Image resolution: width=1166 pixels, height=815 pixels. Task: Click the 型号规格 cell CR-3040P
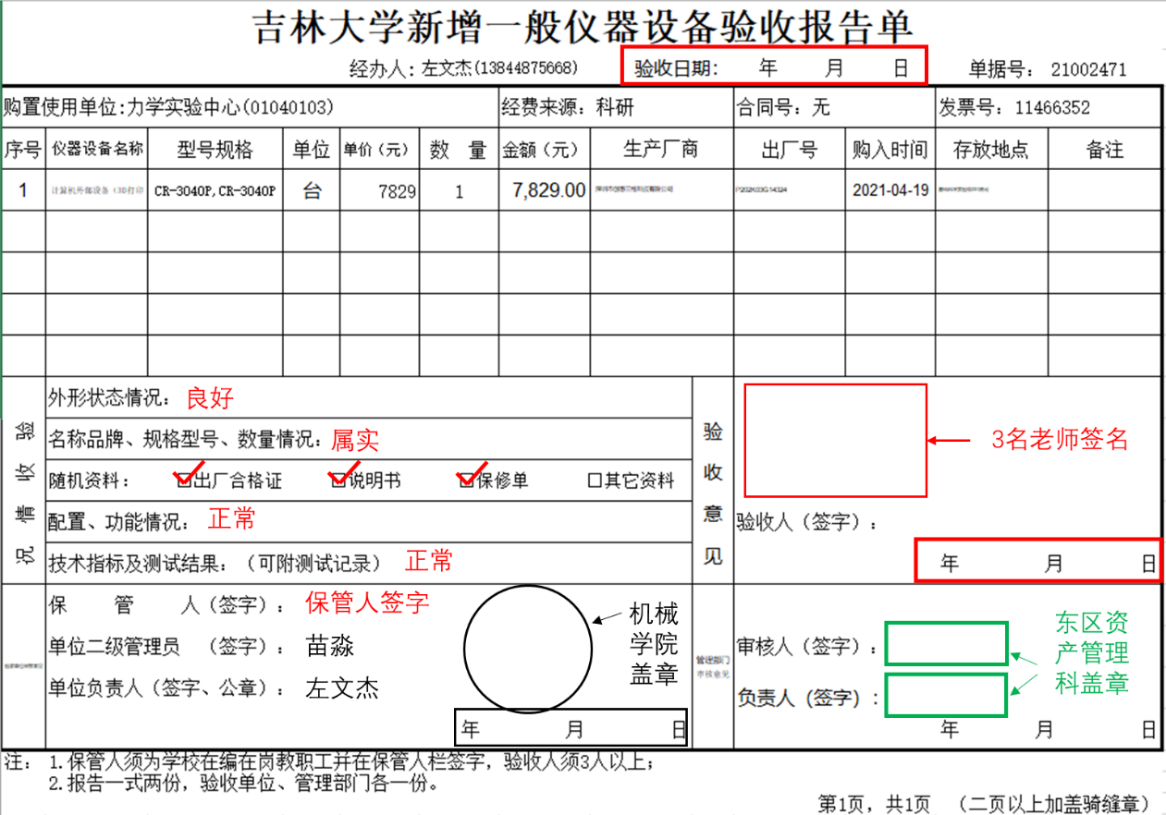pos(215,191)
